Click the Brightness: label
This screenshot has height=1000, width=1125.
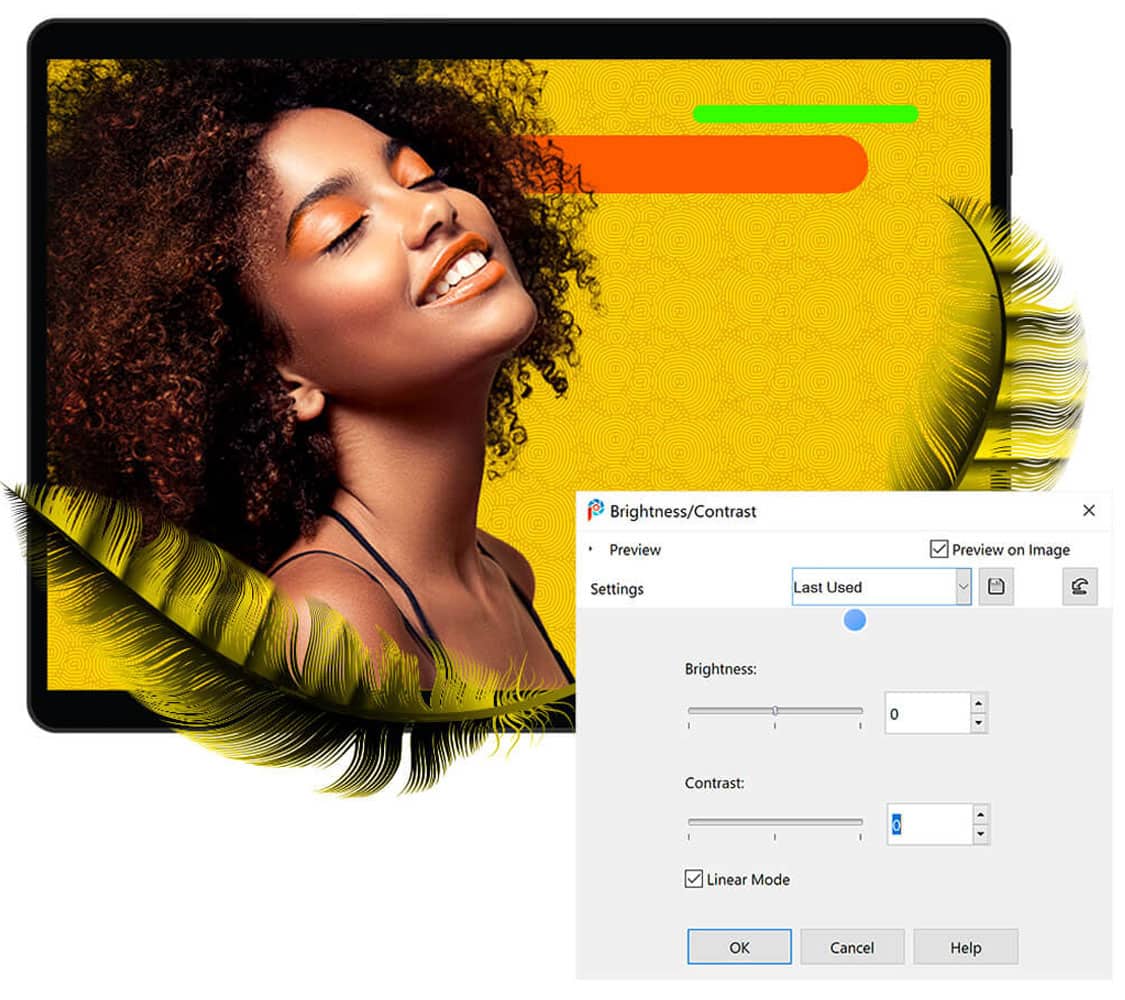pos(720,669)
